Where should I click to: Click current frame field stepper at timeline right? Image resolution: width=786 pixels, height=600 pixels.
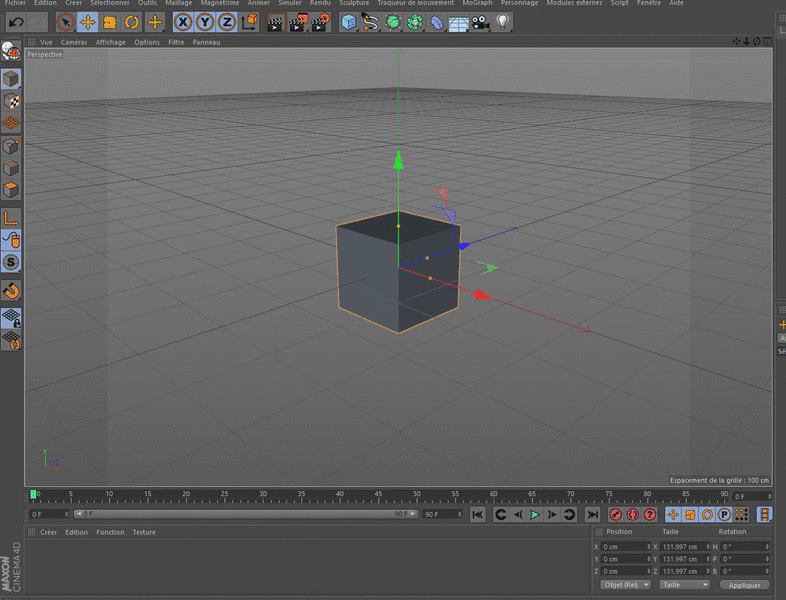click(769, 496)
